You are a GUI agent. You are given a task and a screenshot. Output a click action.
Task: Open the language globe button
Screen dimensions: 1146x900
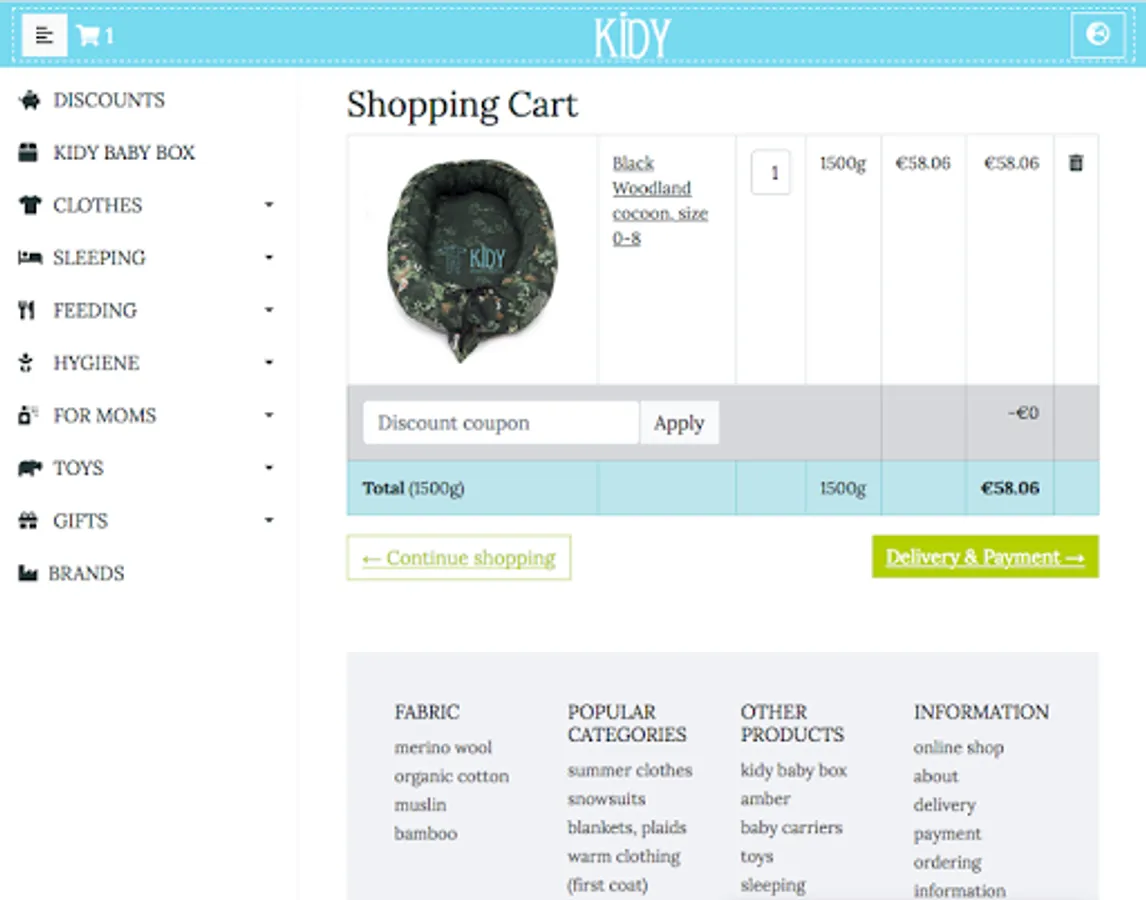point(1097,34)
